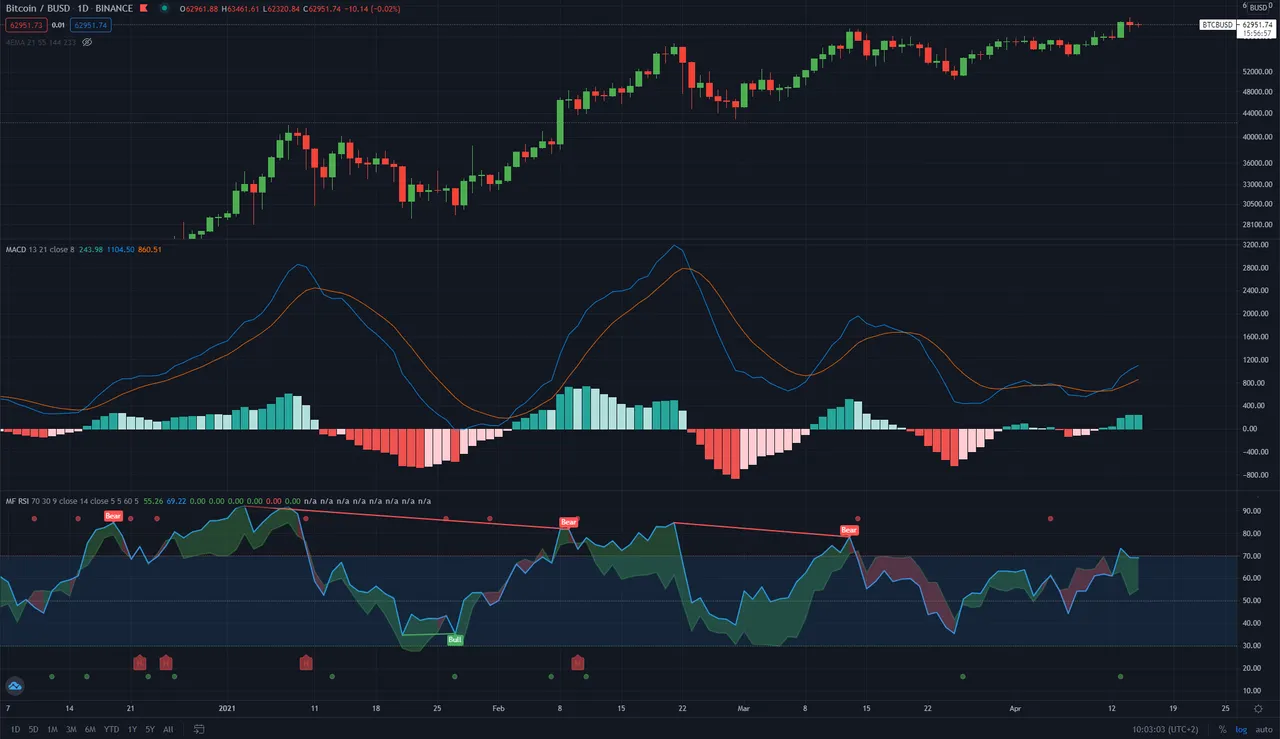Click the Feb label on time axis
Screen dimensions: 1280x739
[x=497, y=708]
